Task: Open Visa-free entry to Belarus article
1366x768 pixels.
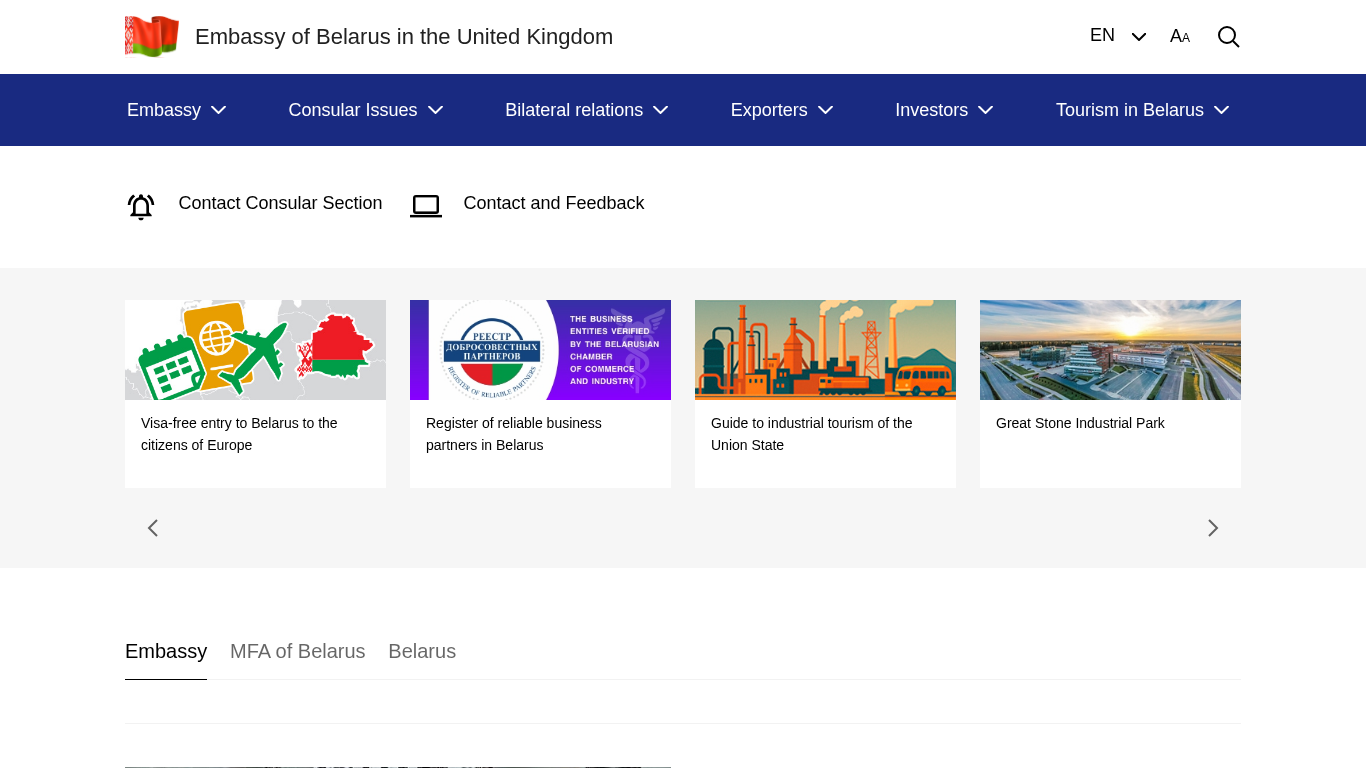Action: 239,434
